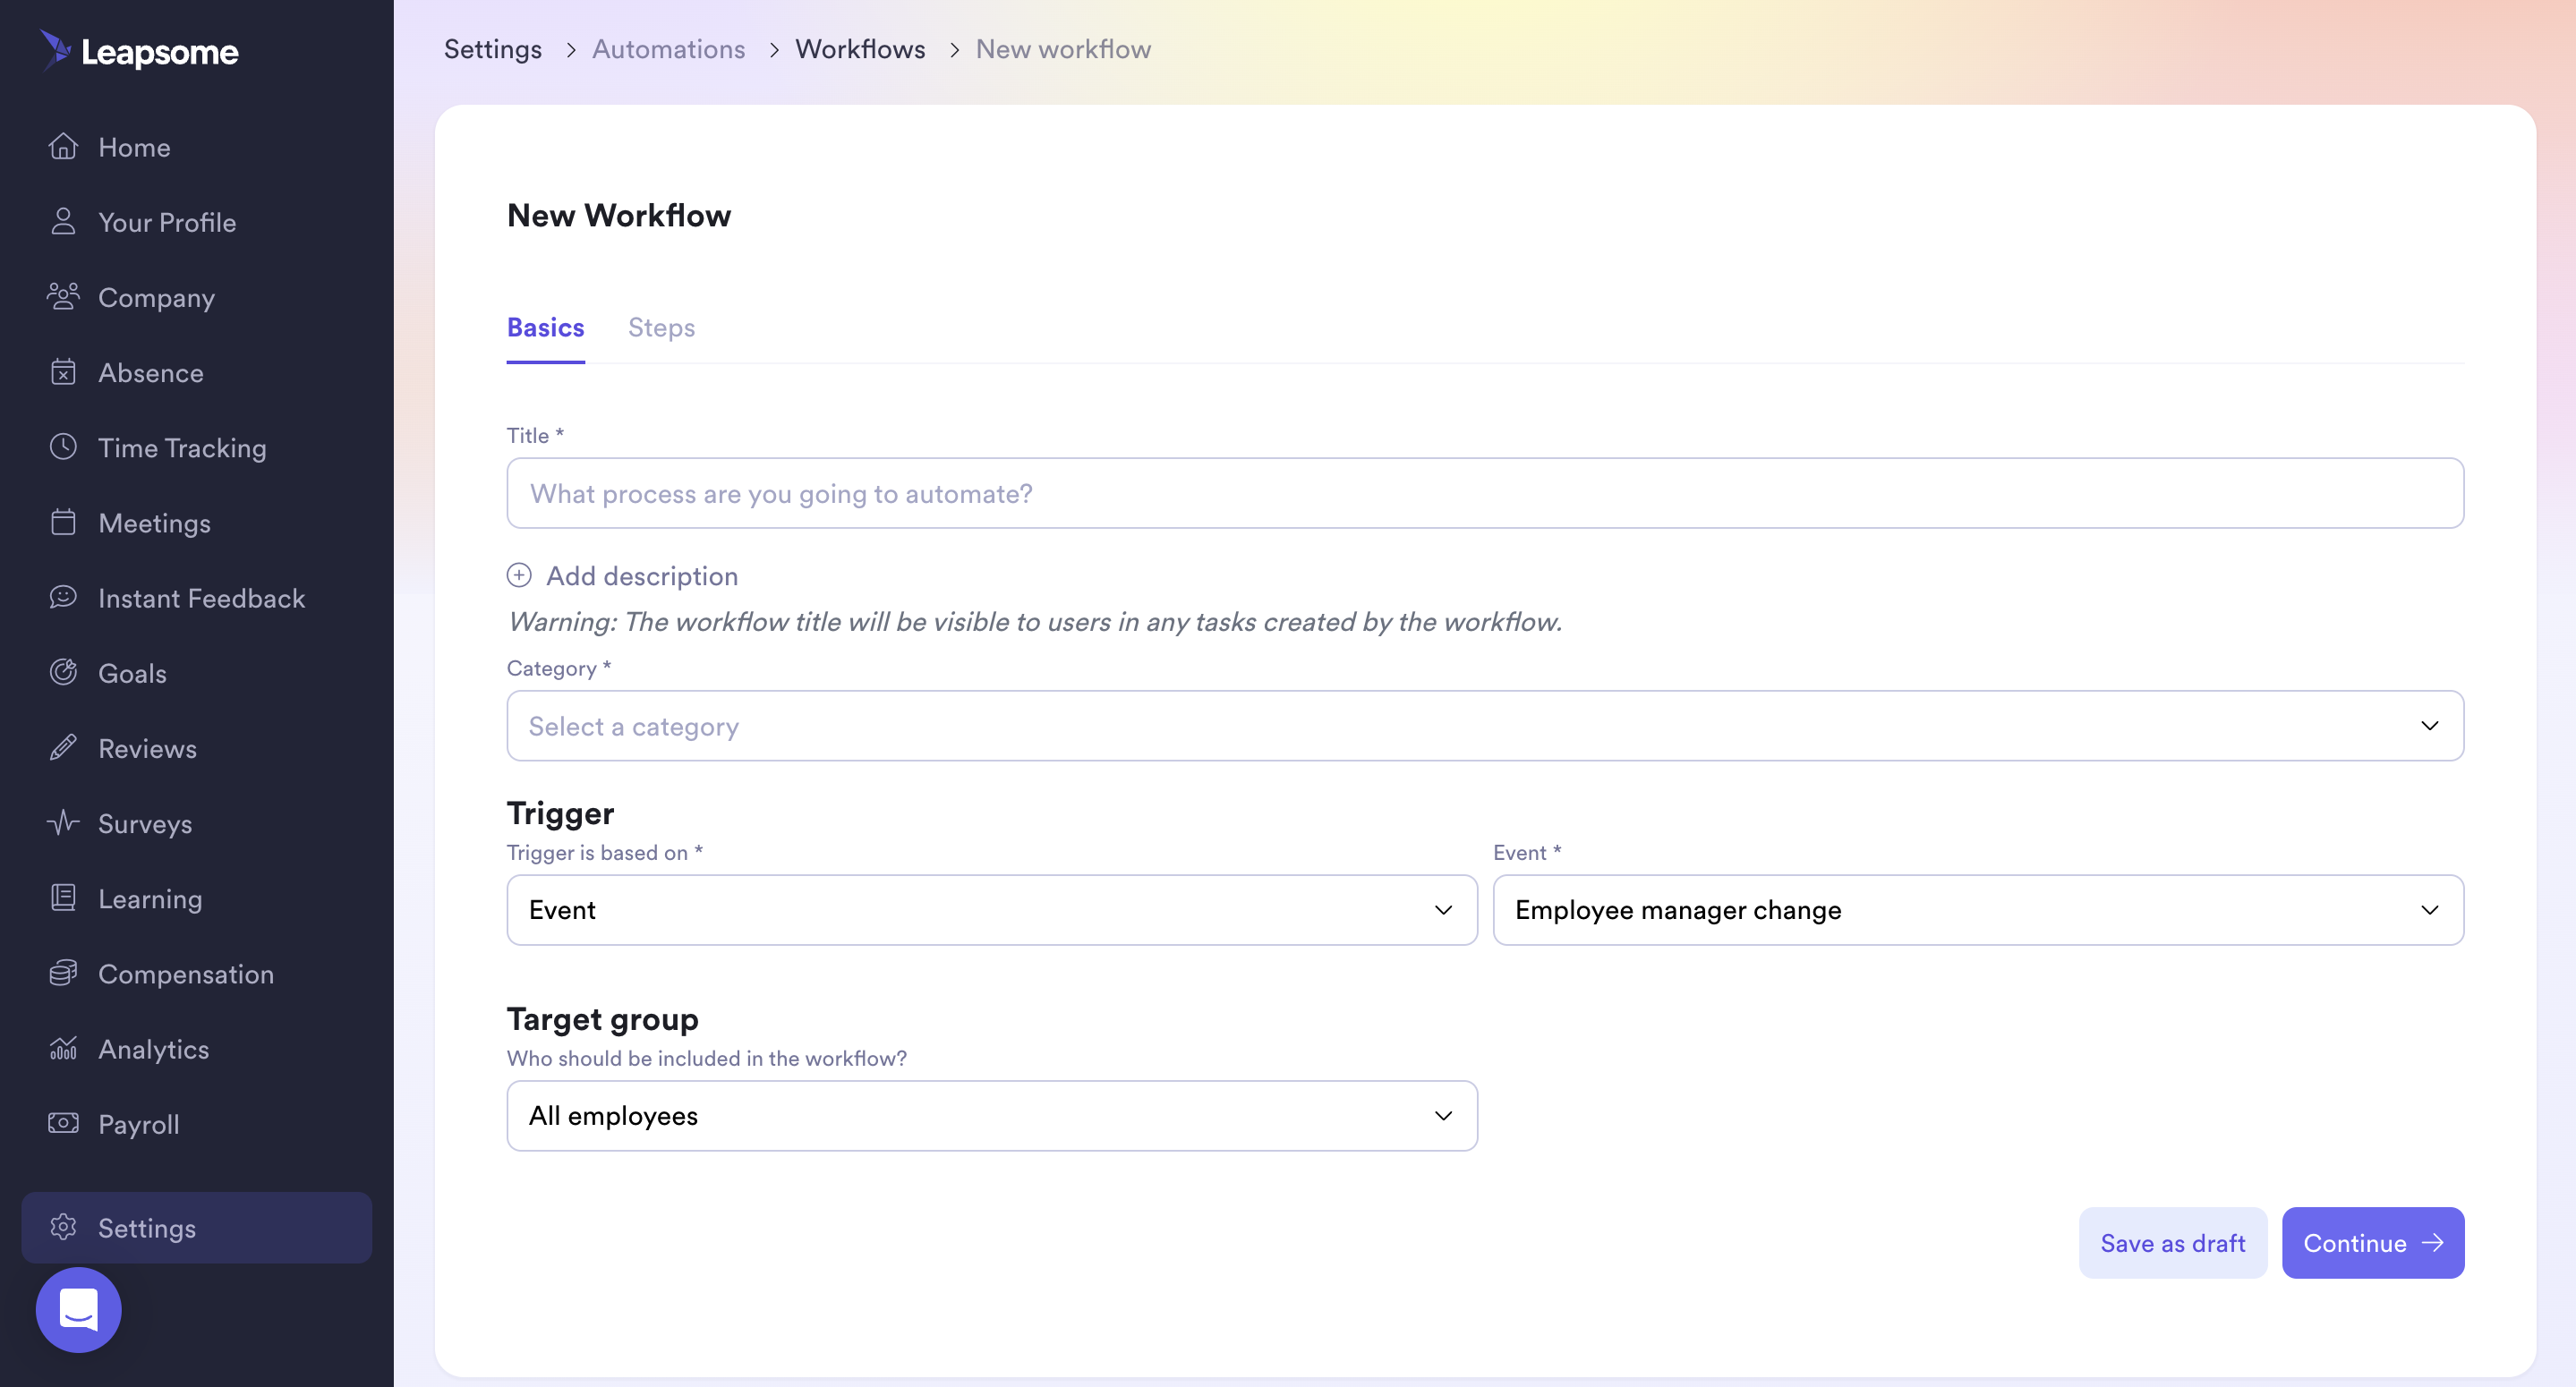Image resolution: width=2576 pixels, height=1387 pixels.
Task: Open the Employee manager change event dropdown
Action: pyautogui.click(x=1977, y=910)
